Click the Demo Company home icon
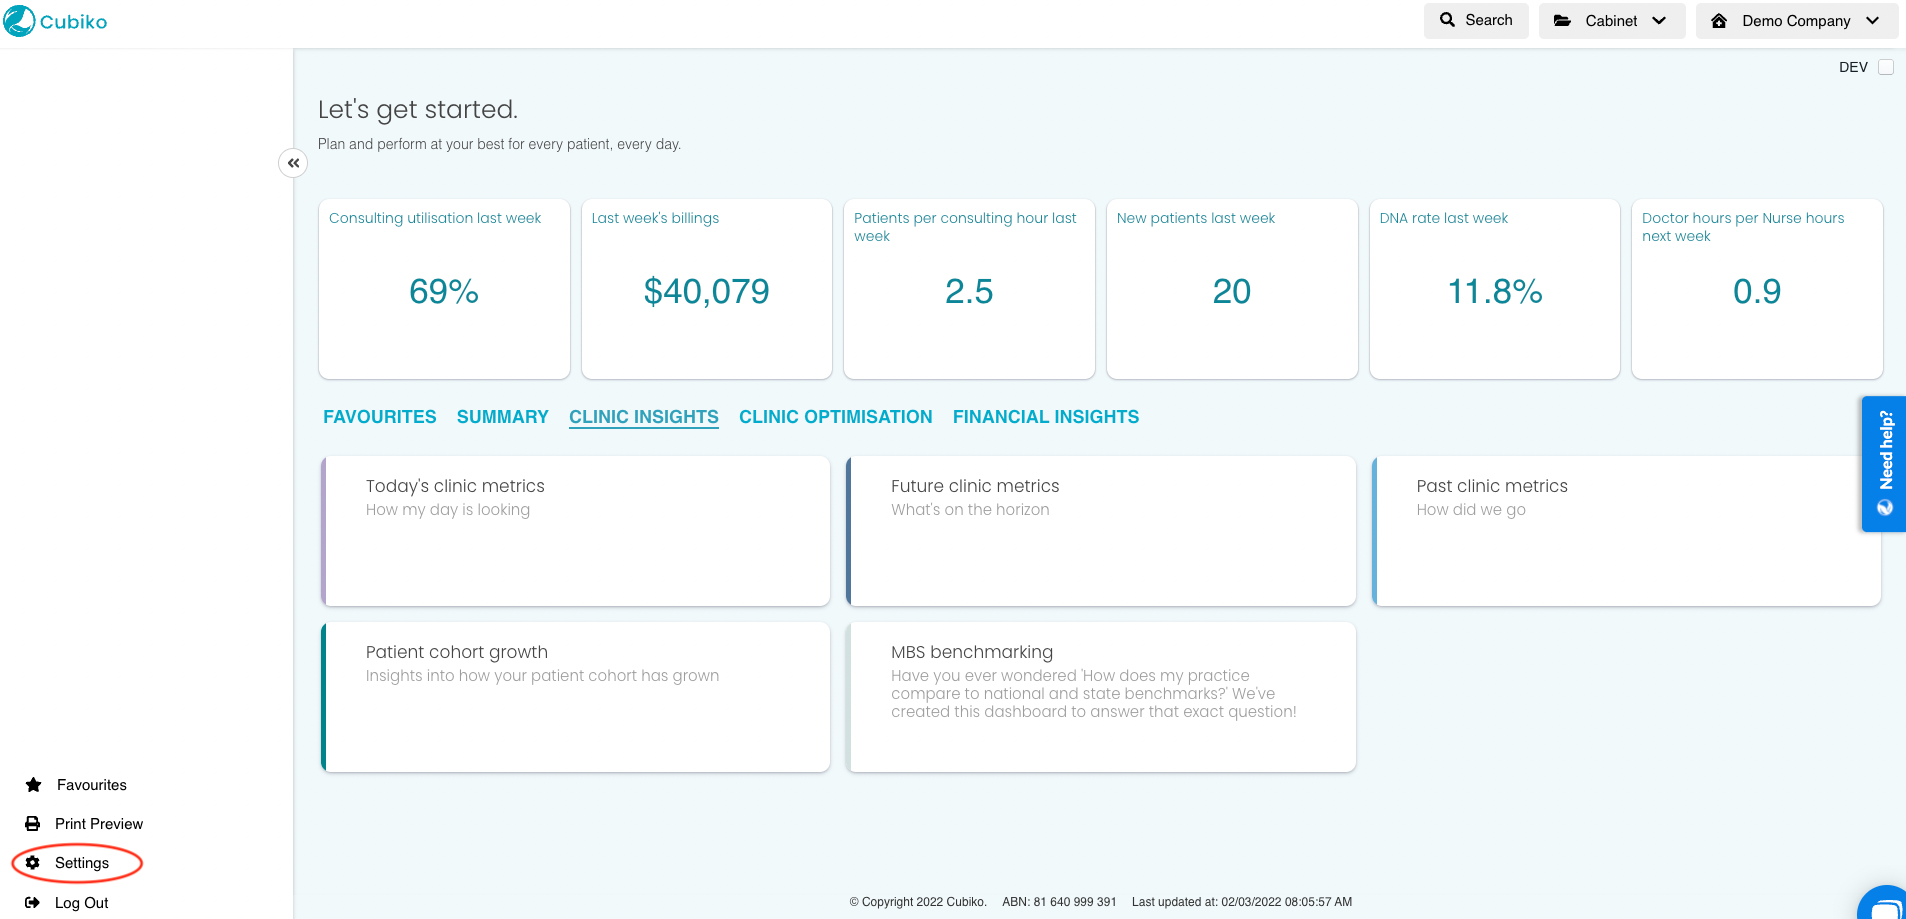The width and height of the screenshot is (1906, 919). click(1719, 21)
